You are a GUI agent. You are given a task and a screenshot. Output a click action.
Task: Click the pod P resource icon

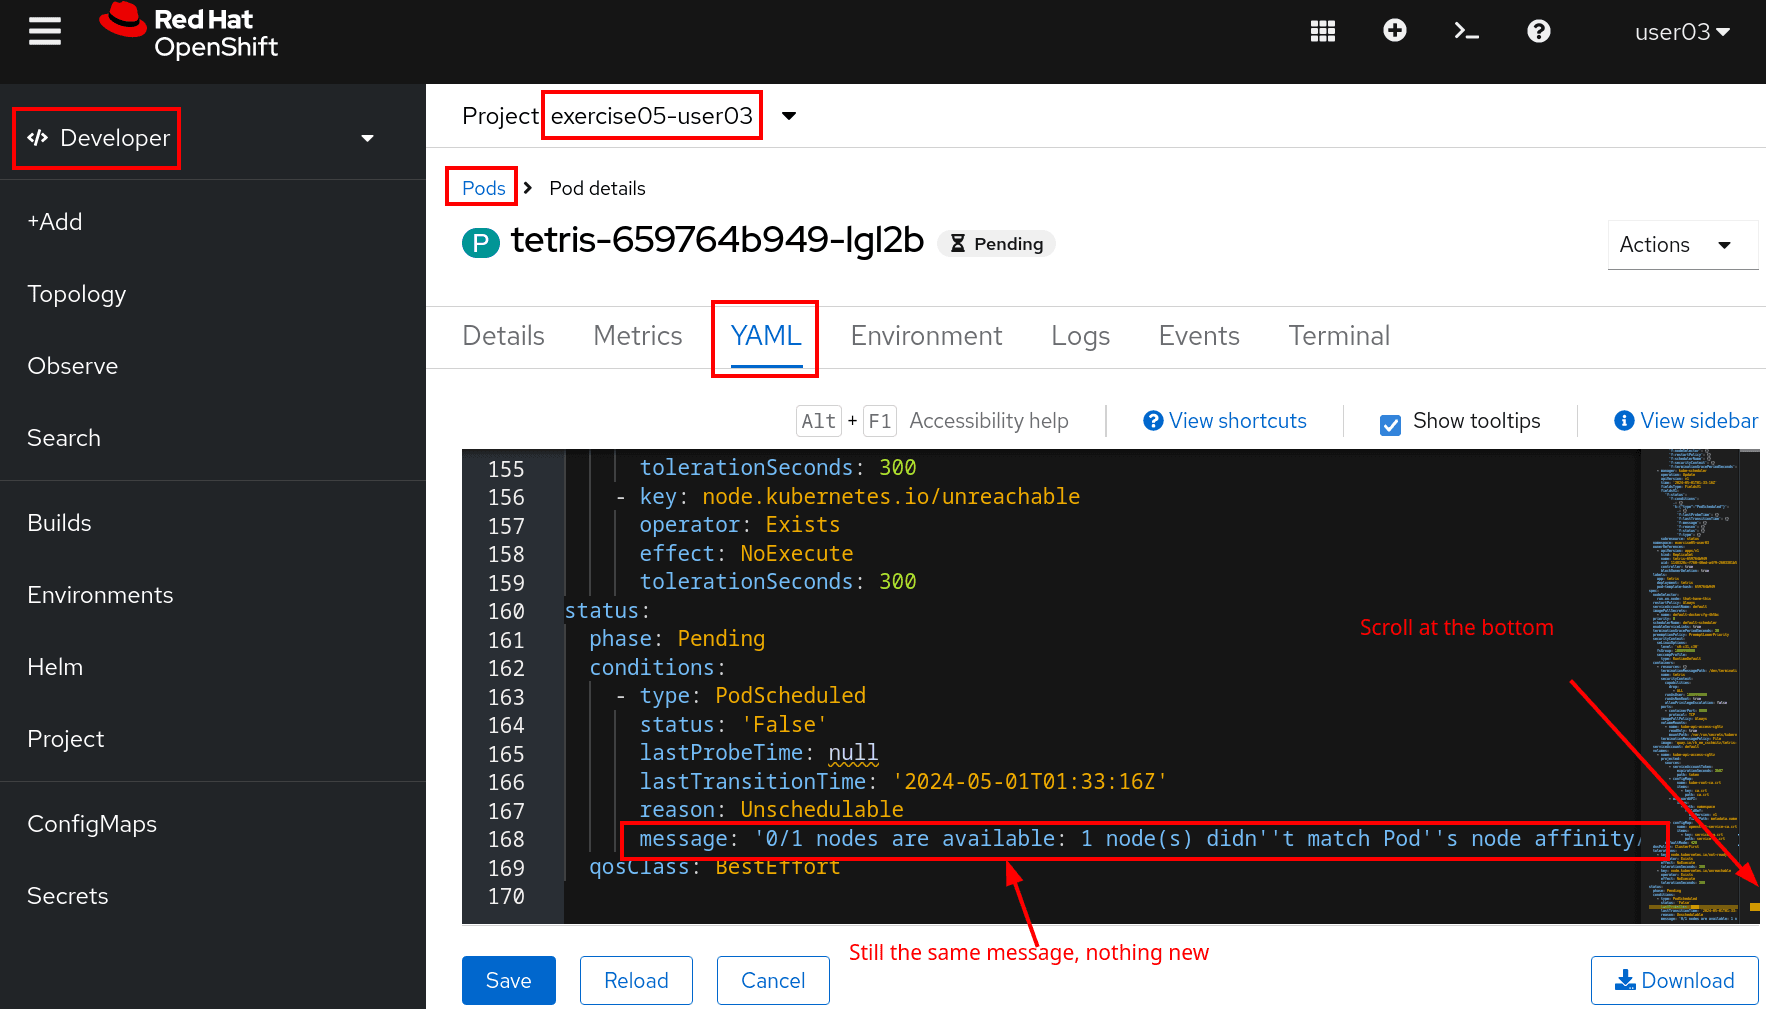coord(481,243)
